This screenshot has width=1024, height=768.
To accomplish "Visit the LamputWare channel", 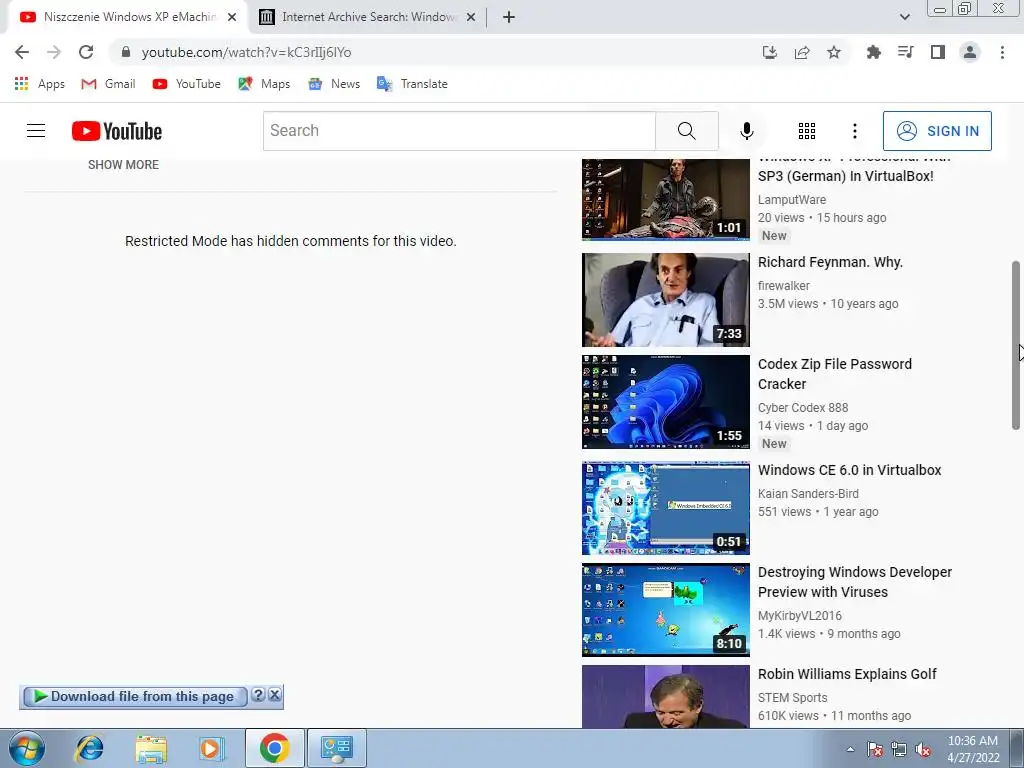I will pyautogui.click(x=792, y=199).
